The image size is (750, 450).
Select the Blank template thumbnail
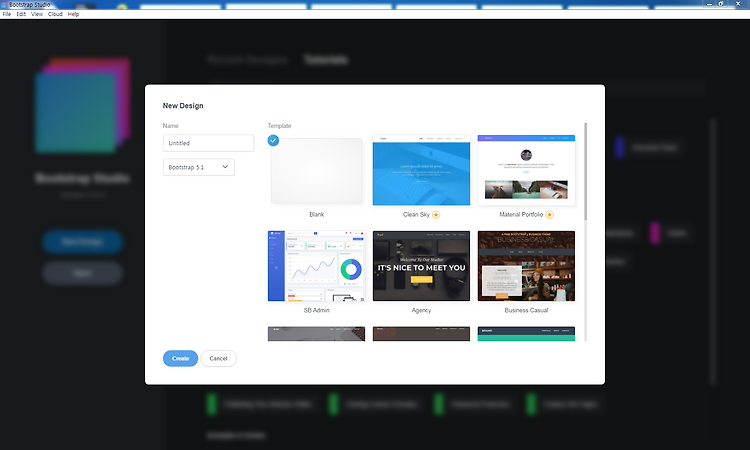316,171
